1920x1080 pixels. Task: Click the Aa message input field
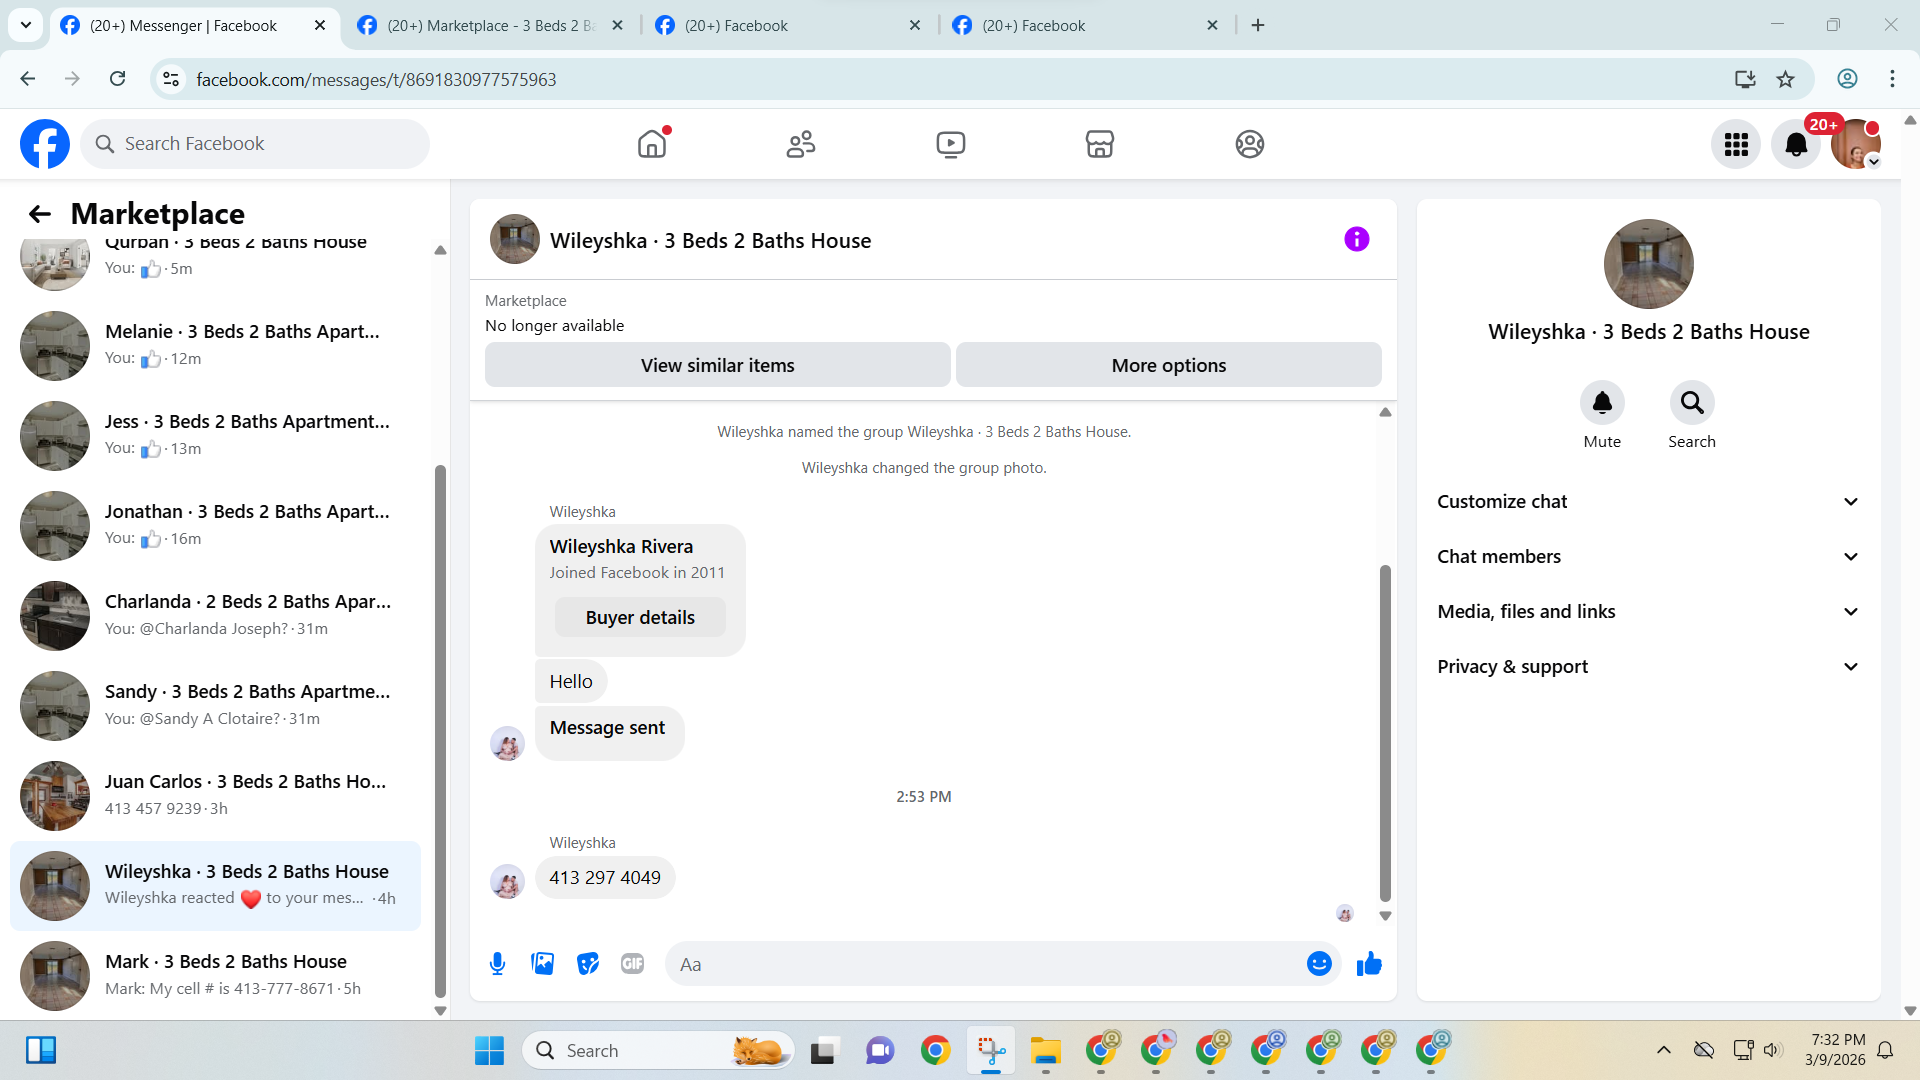[x=985, y=964]
